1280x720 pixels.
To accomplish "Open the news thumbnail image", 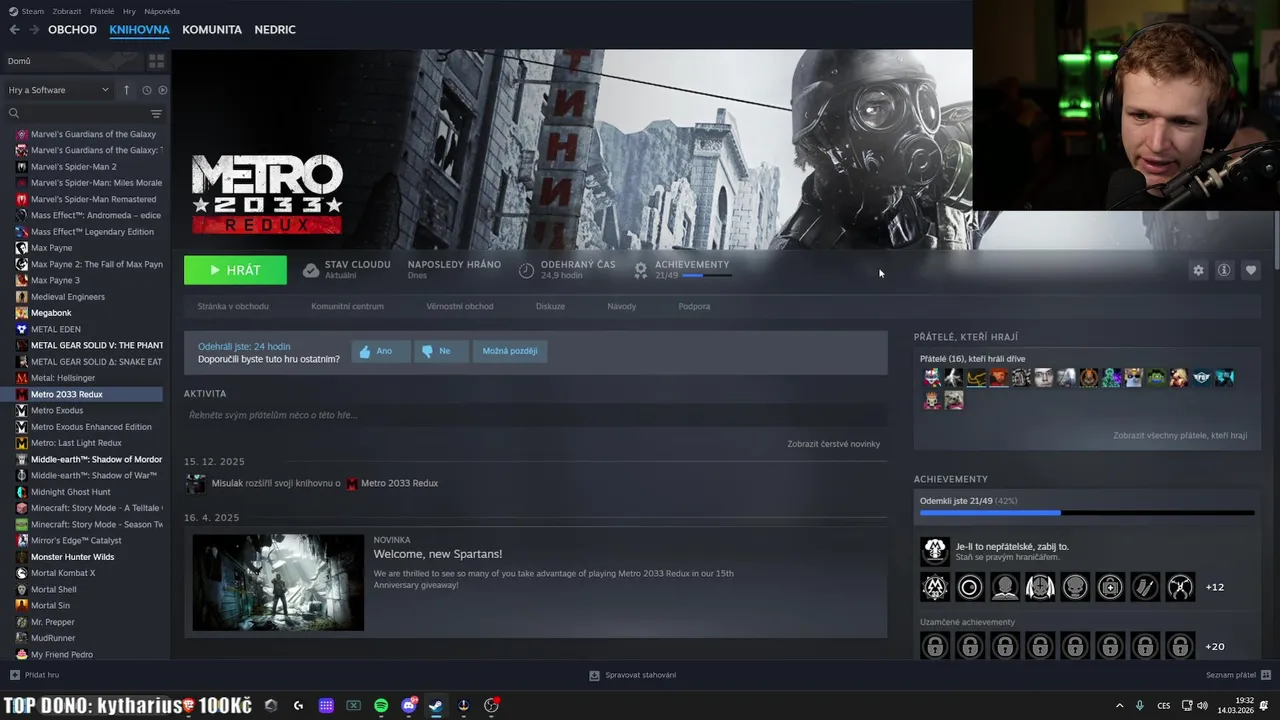I will 278,583.
